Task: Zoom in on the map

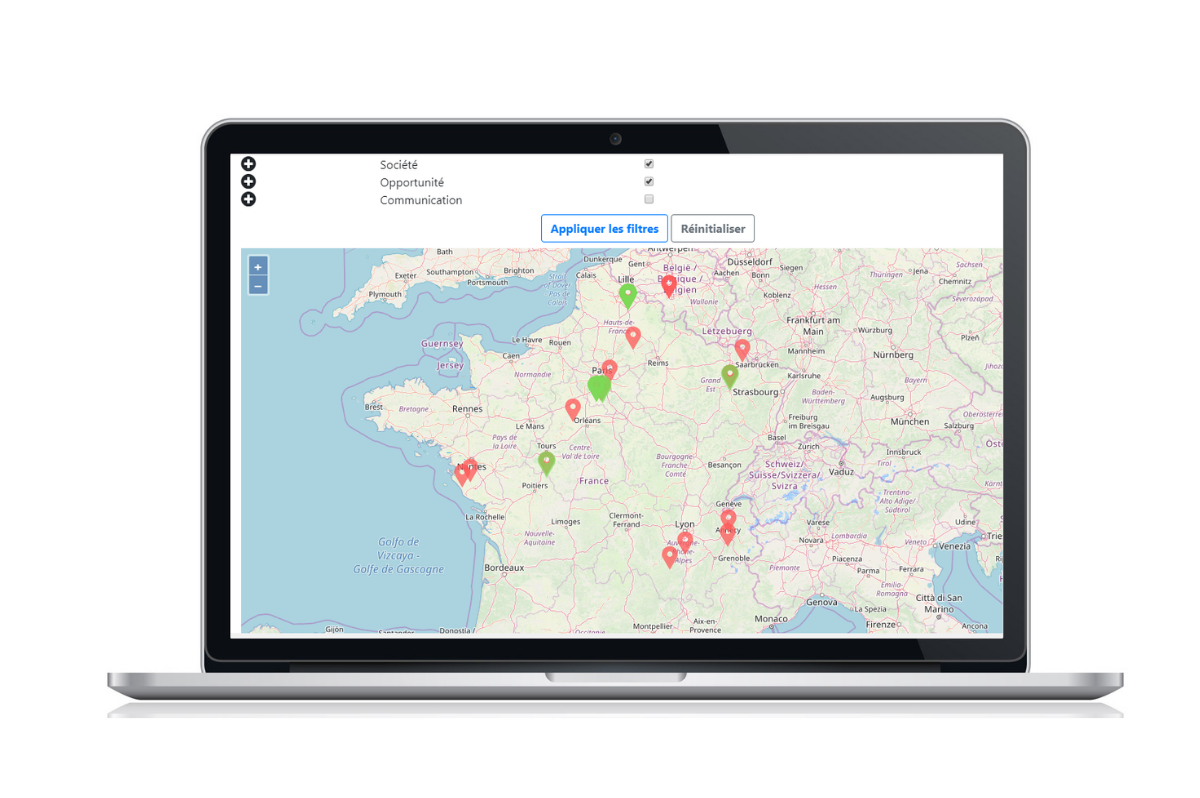Action: 258,267
